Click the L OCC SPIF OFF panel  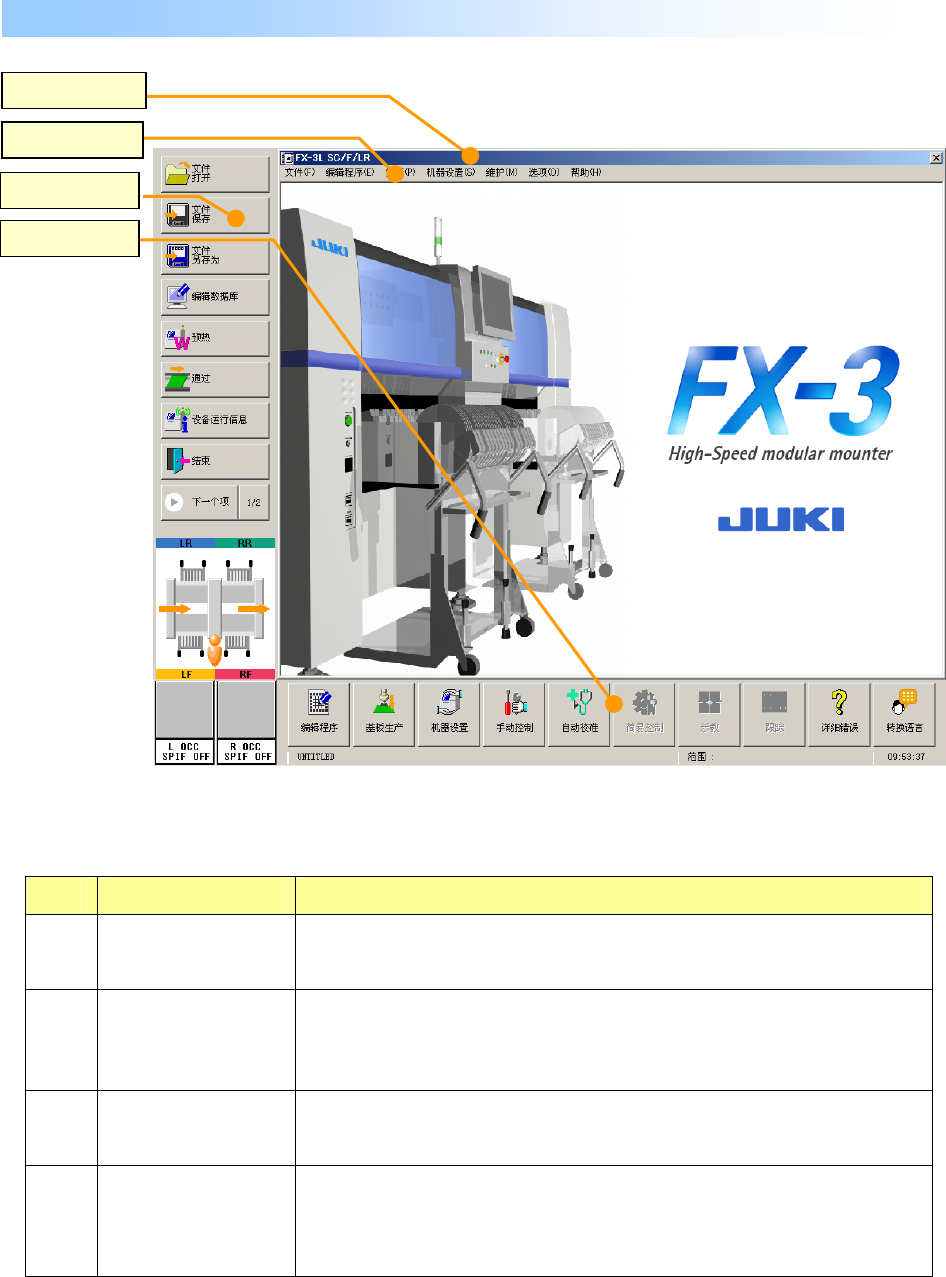click(185, 723)
